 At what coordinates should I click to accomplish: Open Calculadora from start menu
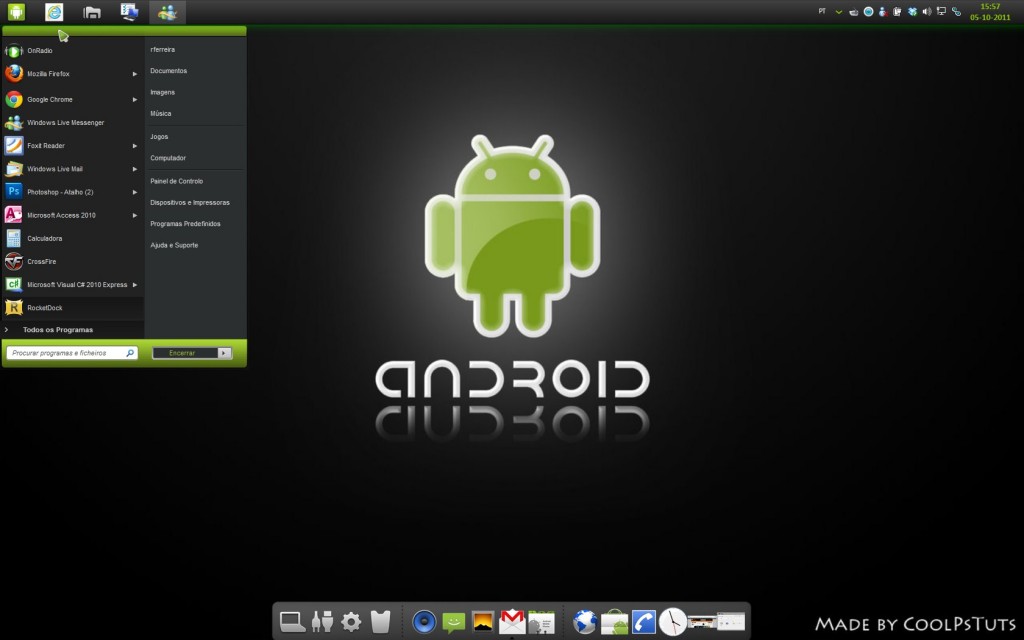(x=72, y=238)
